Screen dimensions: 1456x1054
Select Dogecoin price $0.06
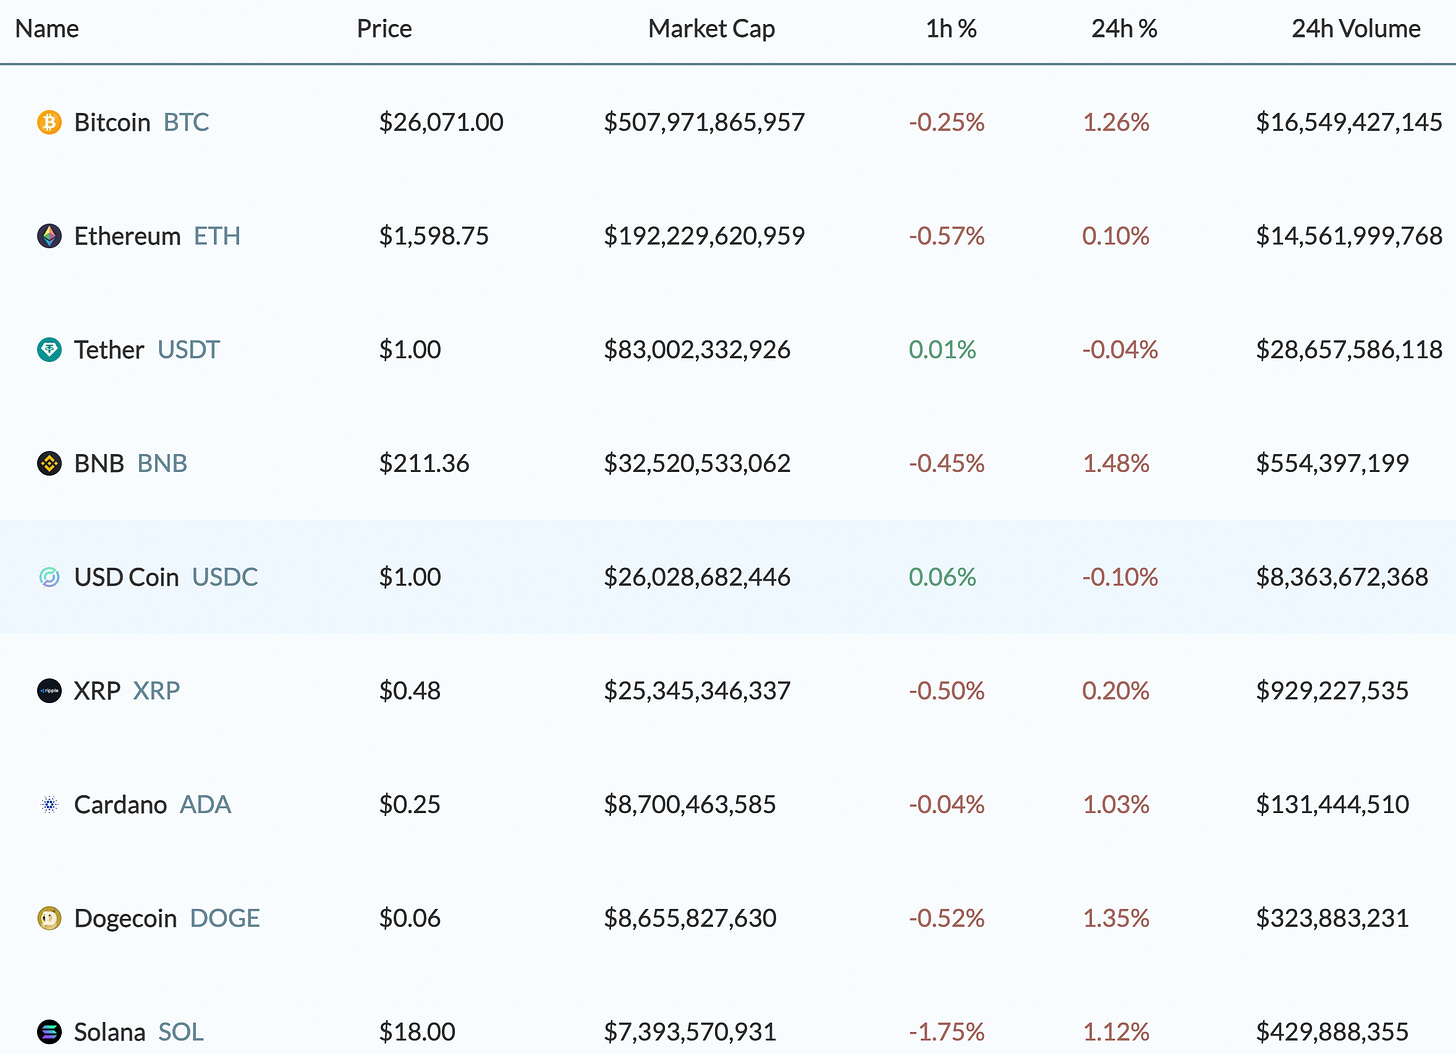click(x=410, y=918)
